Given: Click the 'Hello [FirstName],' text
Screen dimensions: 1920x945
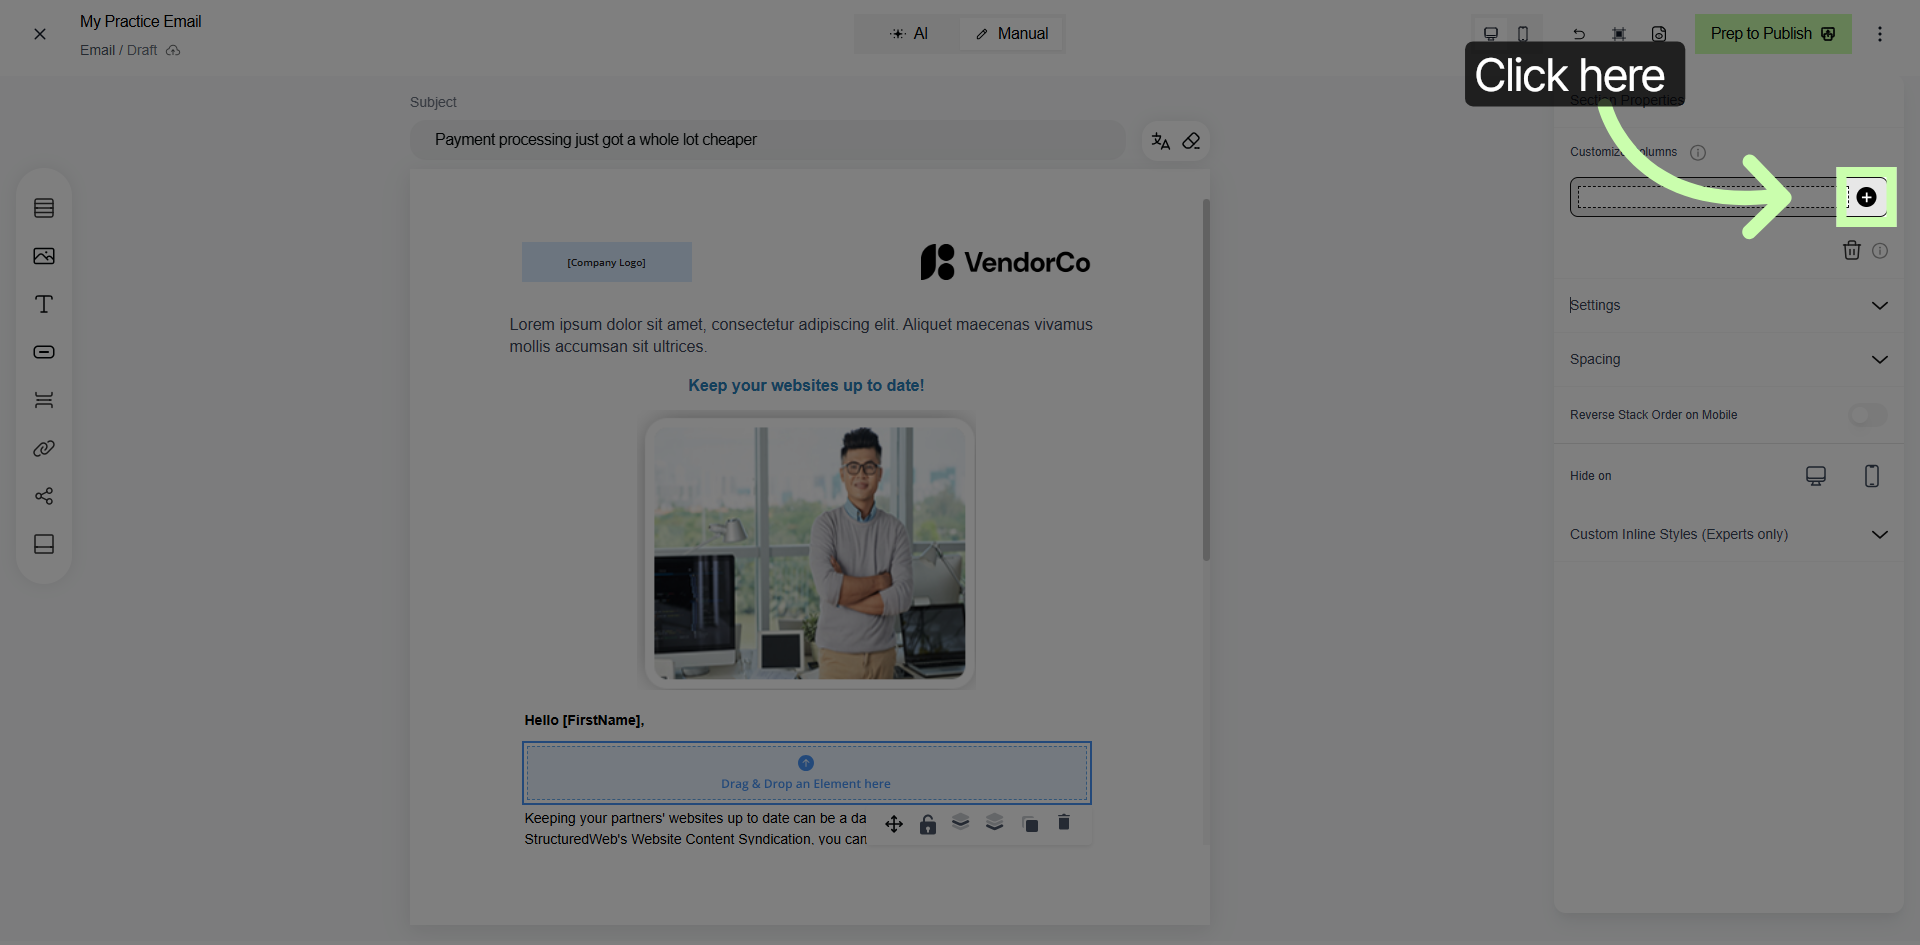Looking at the screenshot, I should (x=584, y=720).
